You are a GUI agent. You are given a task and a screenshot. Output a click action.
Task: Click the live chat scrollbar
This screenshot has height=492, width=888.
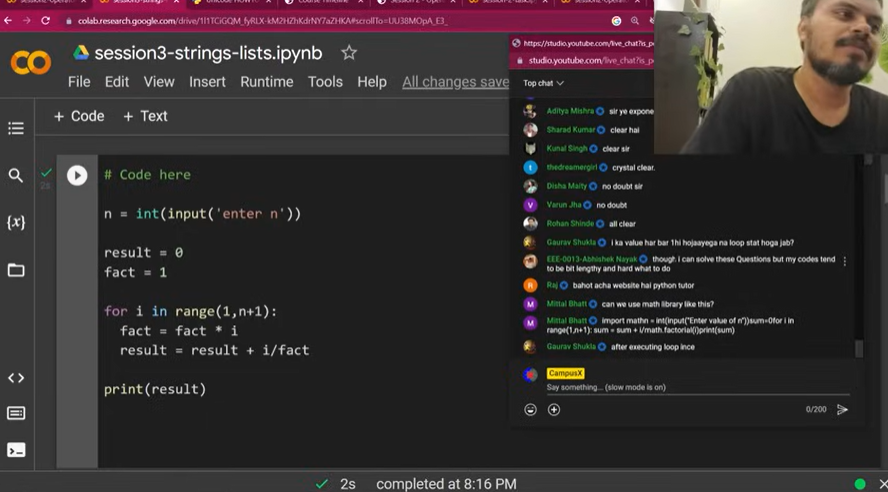pyautogui.click(x=859, y=348)
